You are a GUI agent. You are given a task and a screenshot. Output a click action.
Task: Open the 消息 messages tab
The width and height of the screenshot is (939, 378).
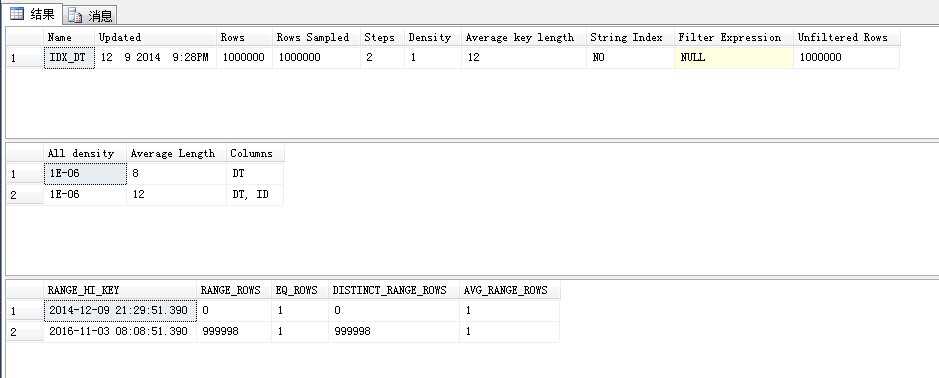pyautogui.click(x=89, y=16)
